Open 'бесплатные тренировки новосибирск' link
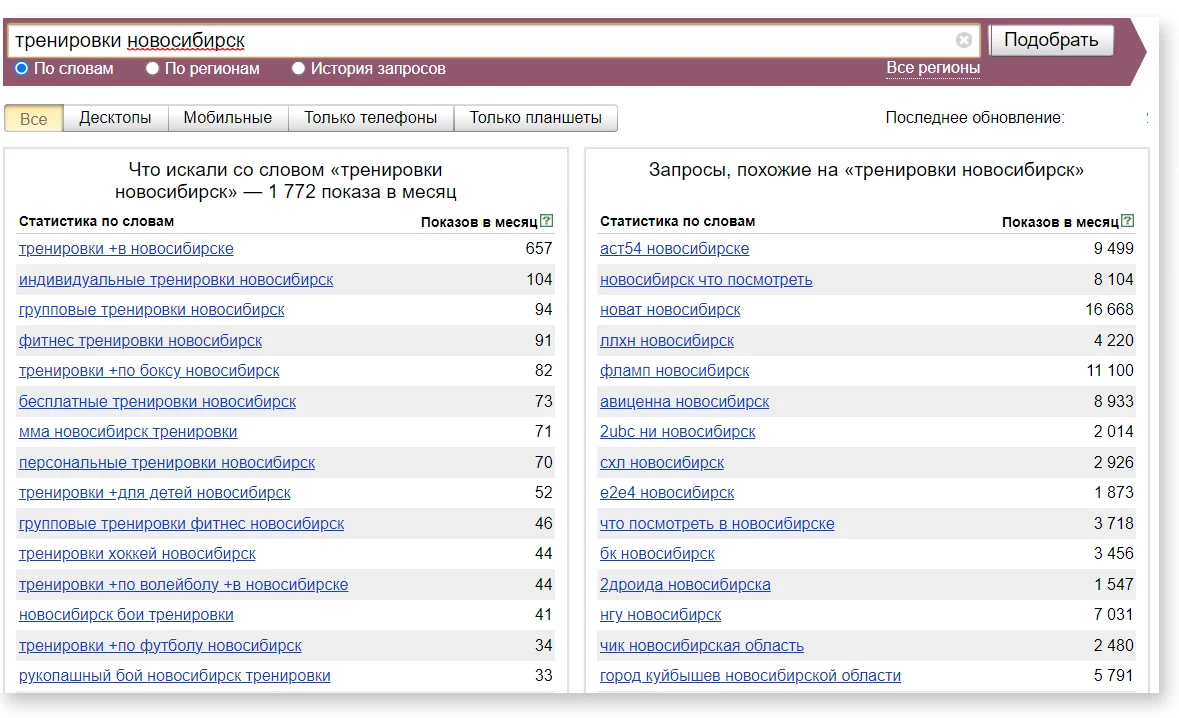 157,401
